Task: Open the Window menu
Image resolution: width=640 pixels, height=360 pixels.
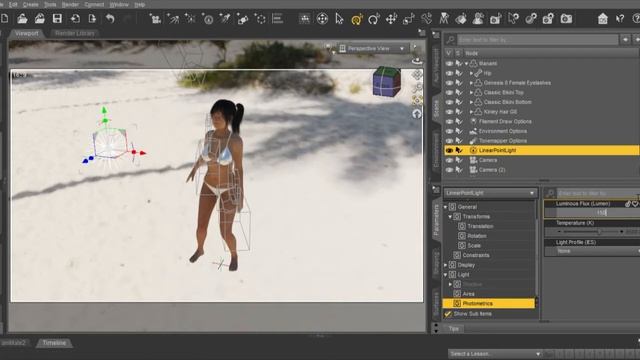Action: click(119, 4)
